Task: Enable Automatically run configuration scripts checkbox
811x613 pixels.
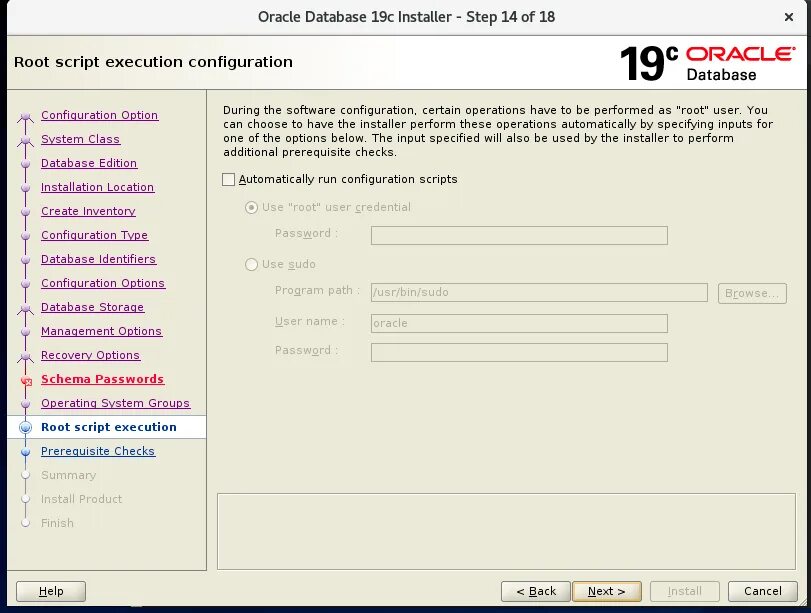Action: (x=228, y=180)
